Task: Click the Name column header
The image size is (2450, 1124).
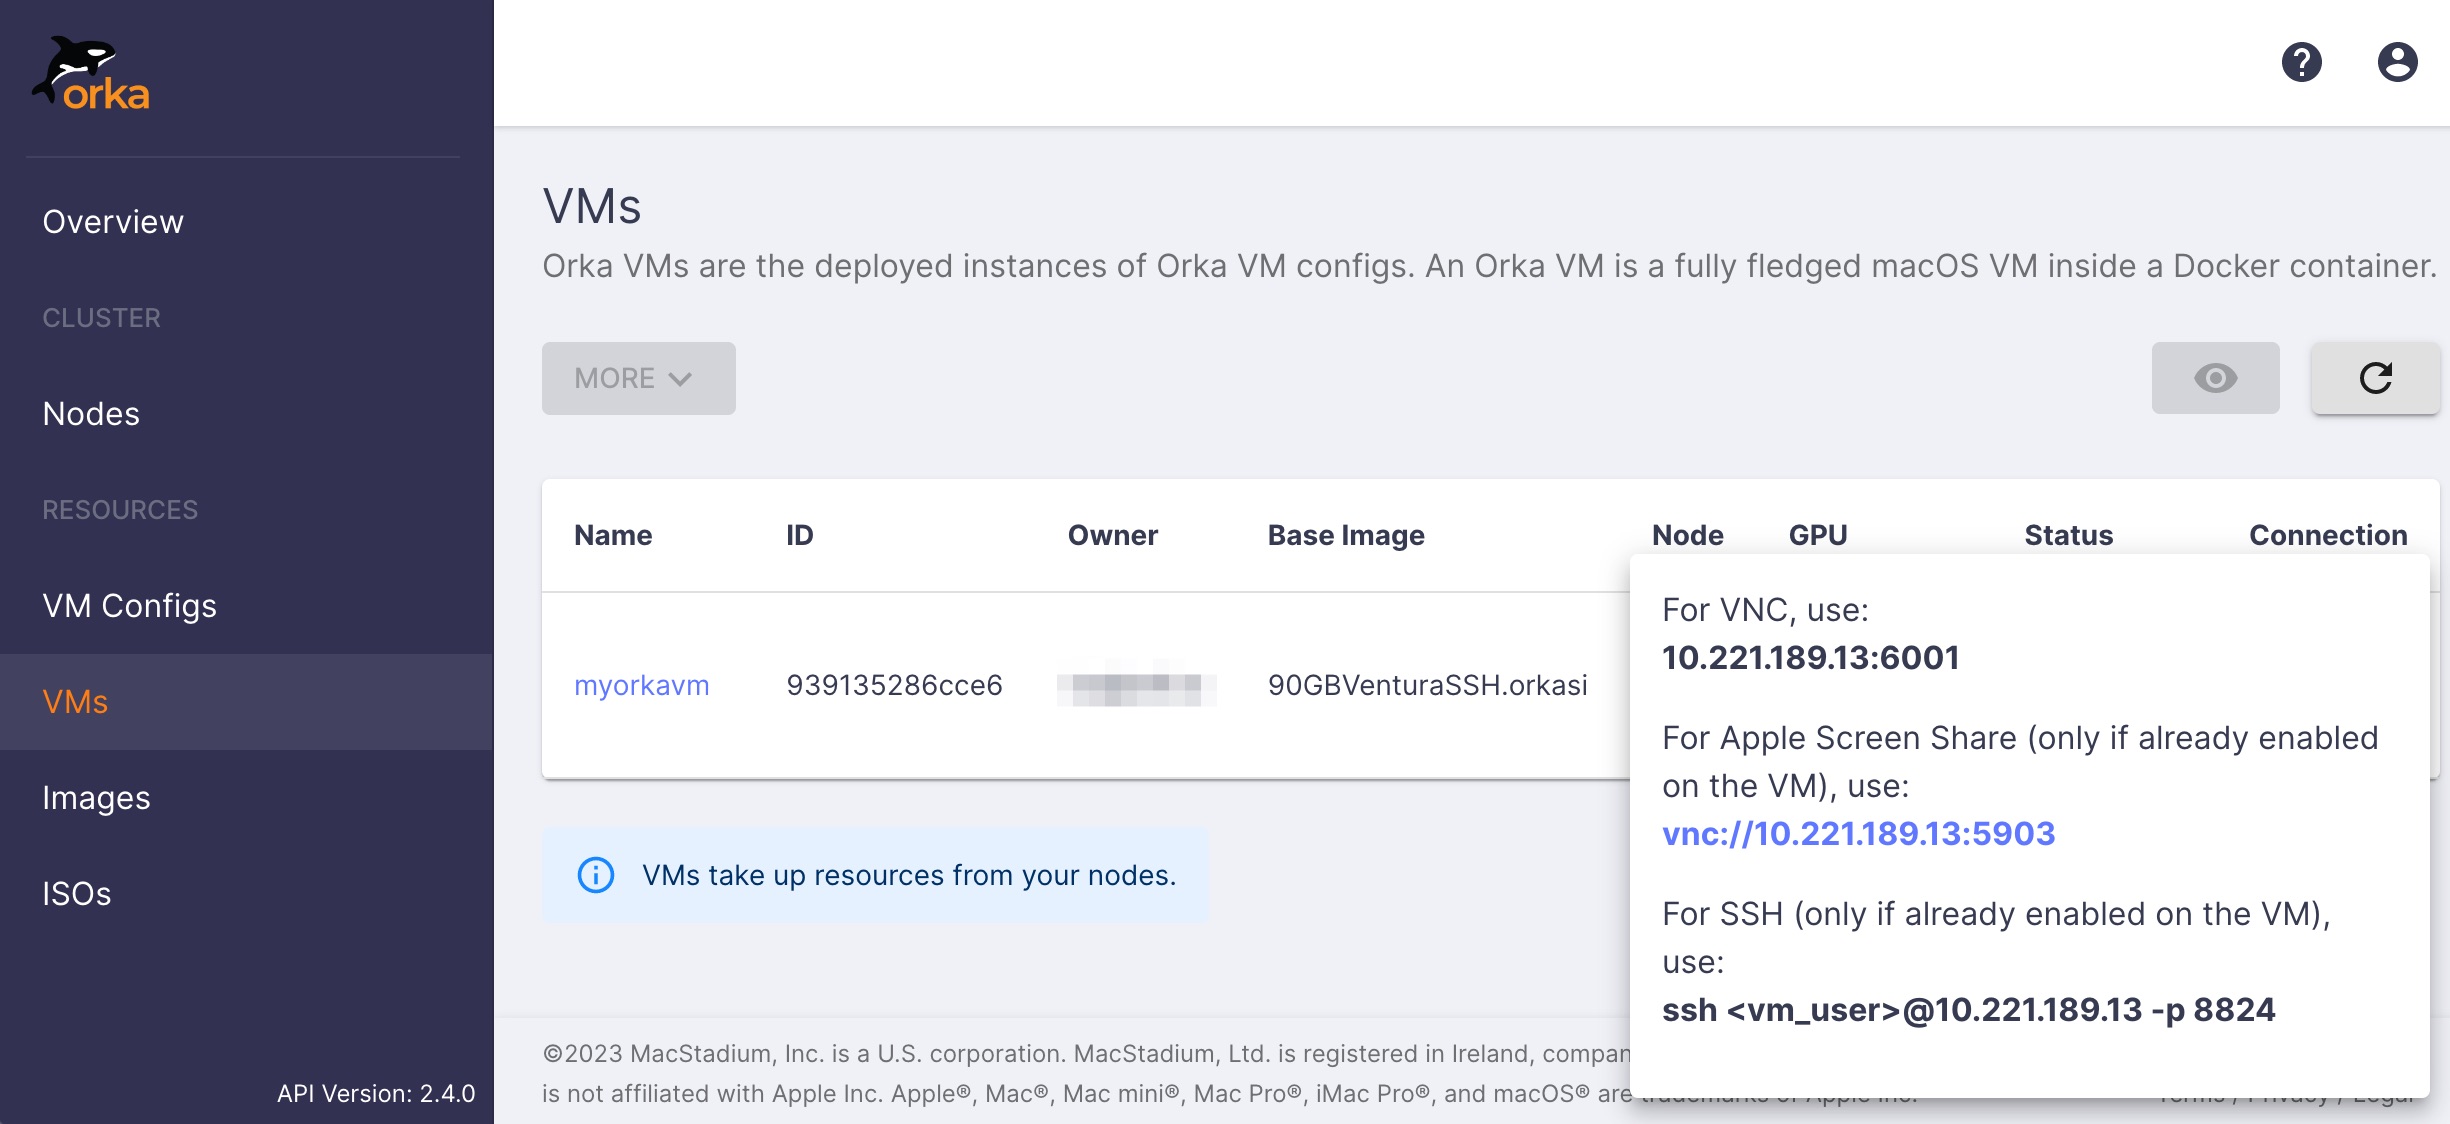Action: tap(613, 535)
